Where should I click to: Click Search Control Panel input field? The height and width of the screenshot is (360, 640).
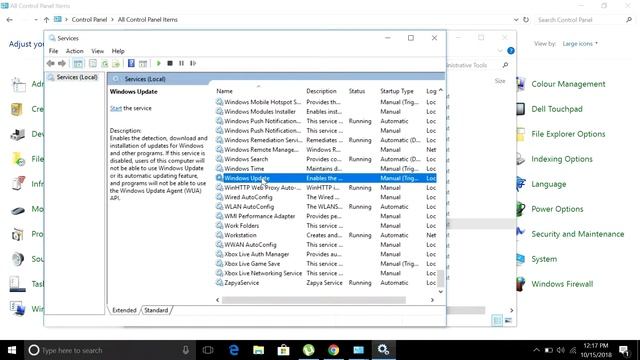(580, 20)
